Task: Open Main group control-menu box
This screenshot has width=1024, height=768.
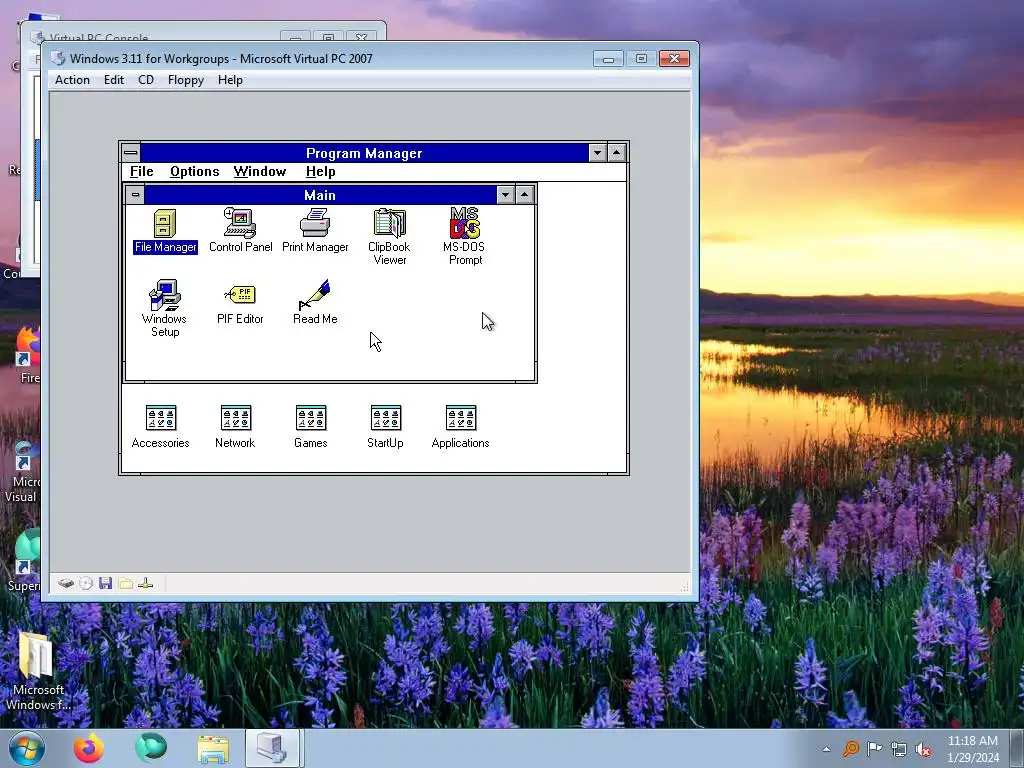Action: 135,195
